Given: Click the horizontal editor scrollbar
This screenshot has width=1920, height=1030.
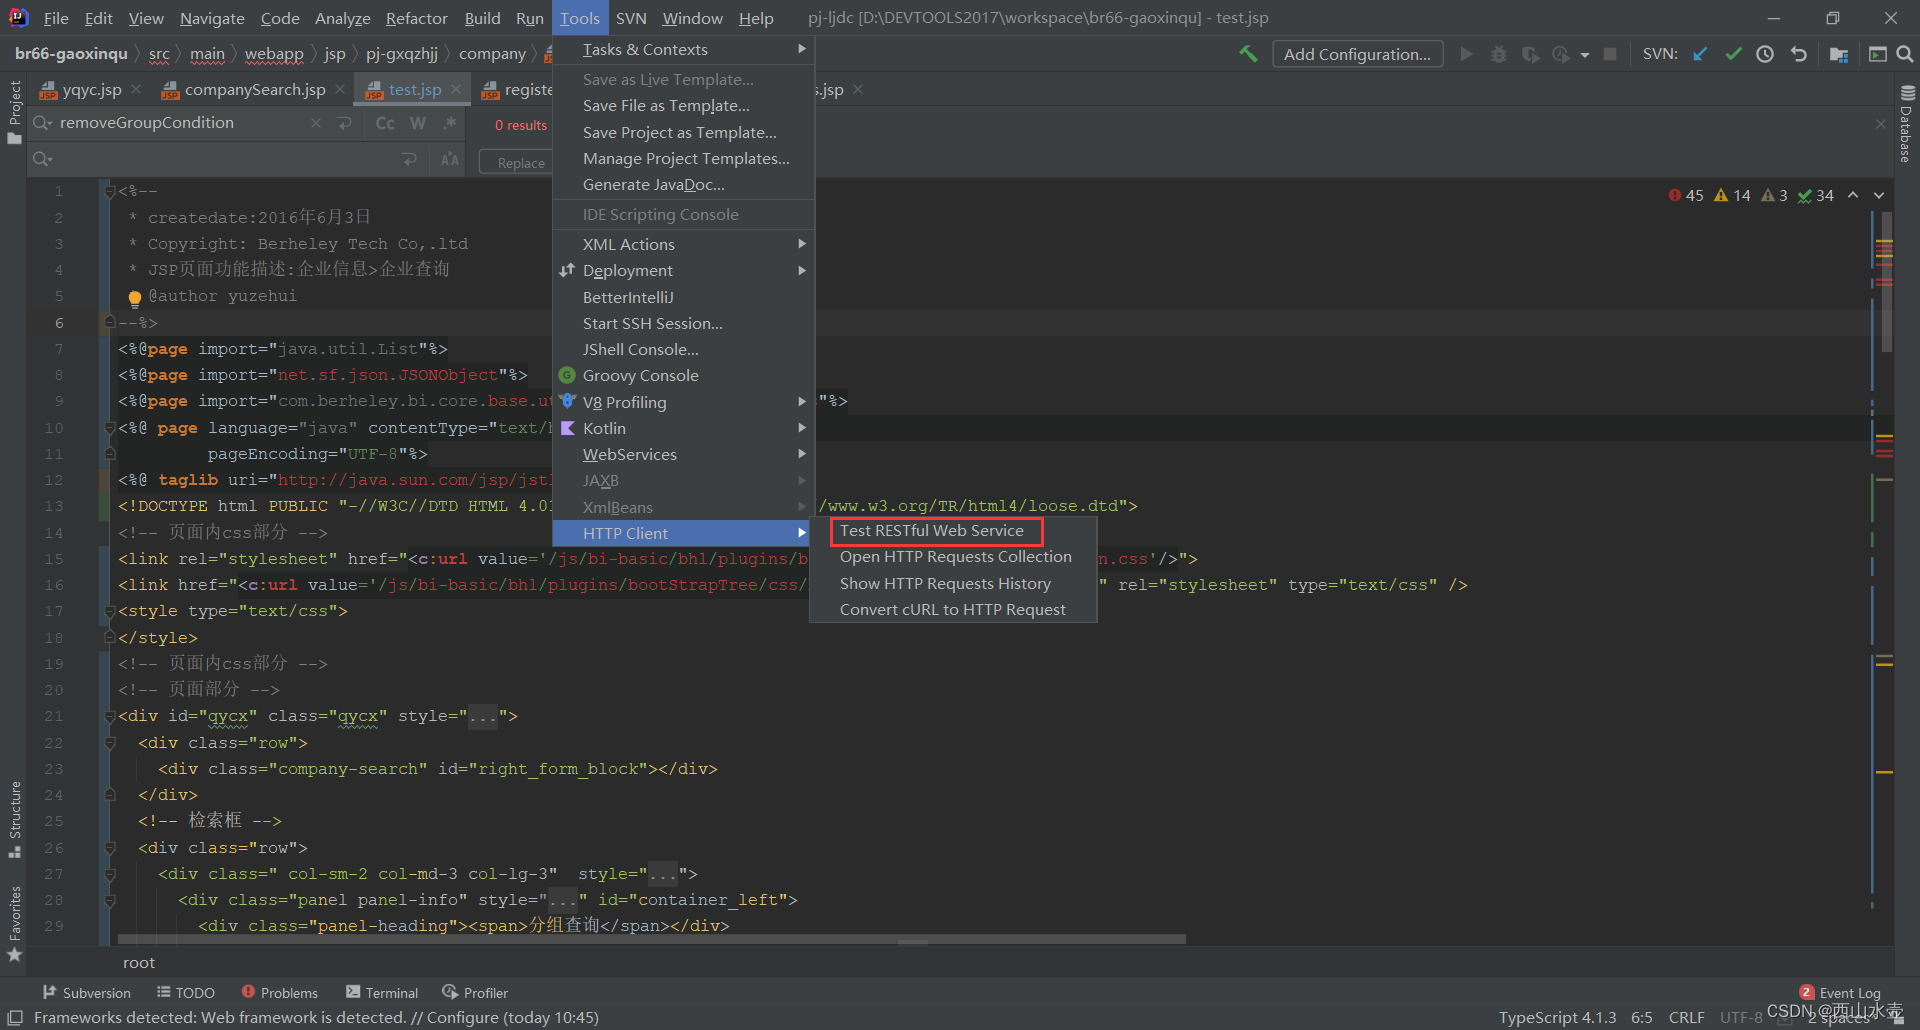Looking at the screenshot, I should tap(651, 940).
